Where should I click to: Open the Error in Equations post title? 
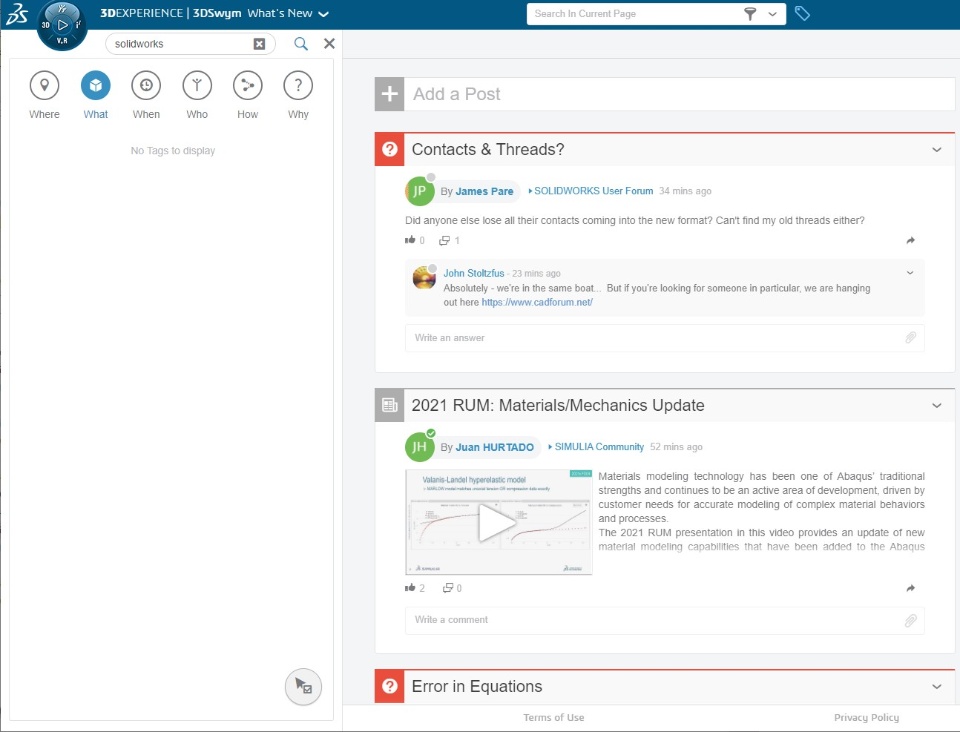(477, 686)
